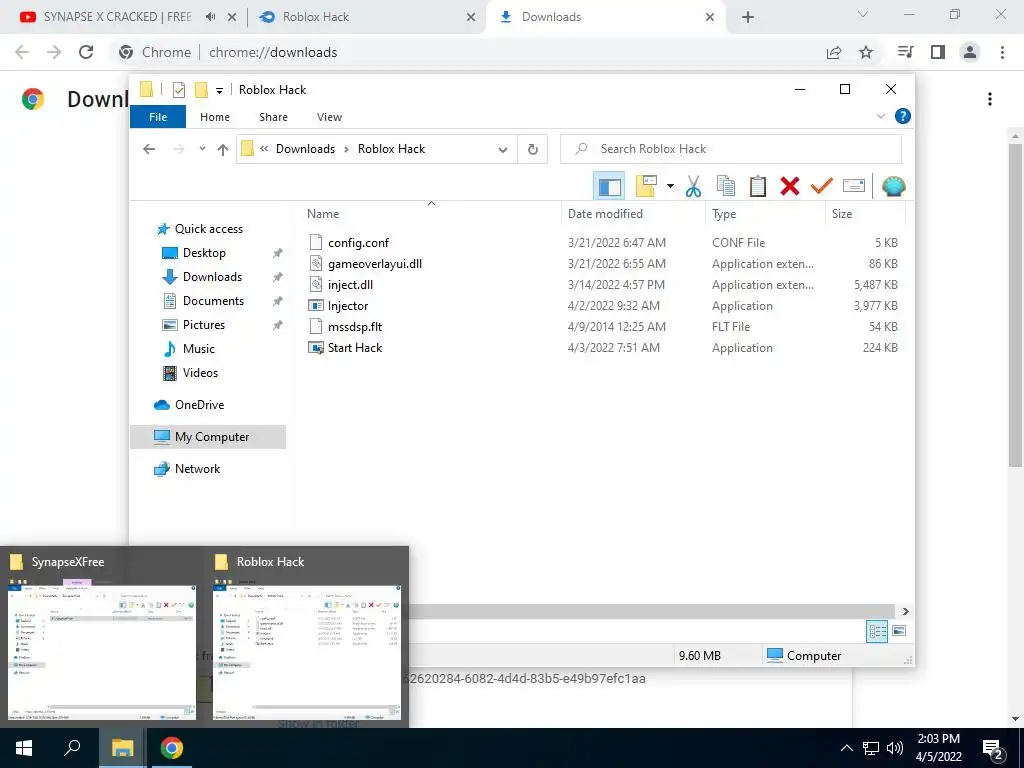This screenshot has height=768, width=1024.
Task: Click the horizontal scrollbar right arrow
Action: [905, 611]
